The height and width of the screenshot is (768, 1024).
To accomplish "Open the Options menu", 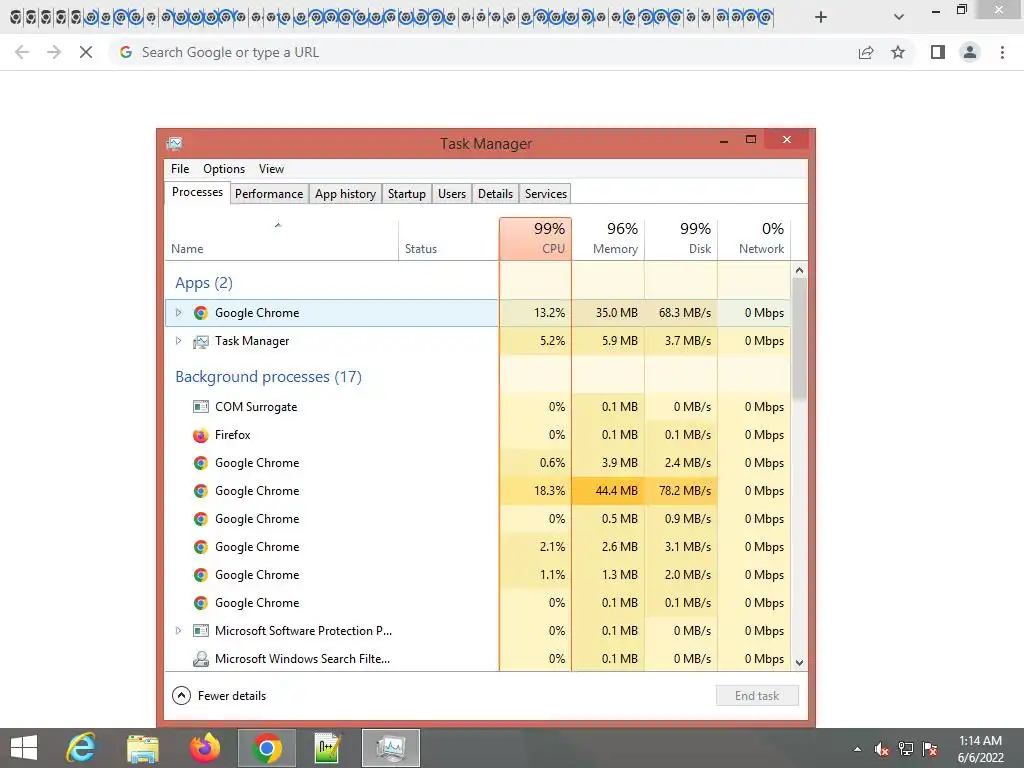I will [x=224, y=168].
